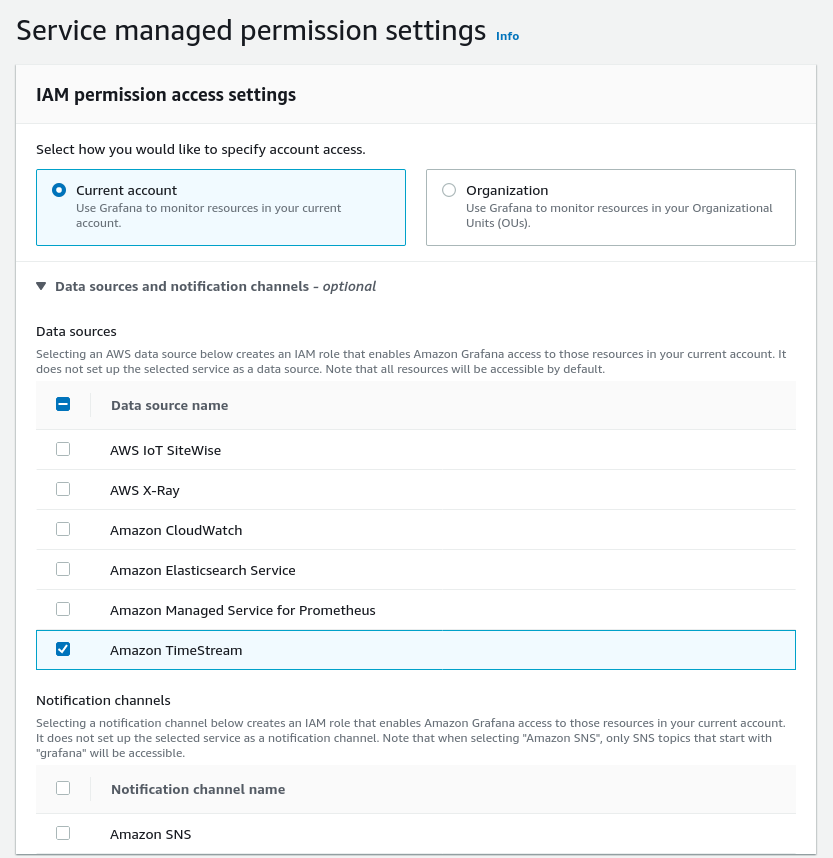Viewport: 833px width, 858px height.
Task: Click the Organization option card description
Action: (619, 215)
